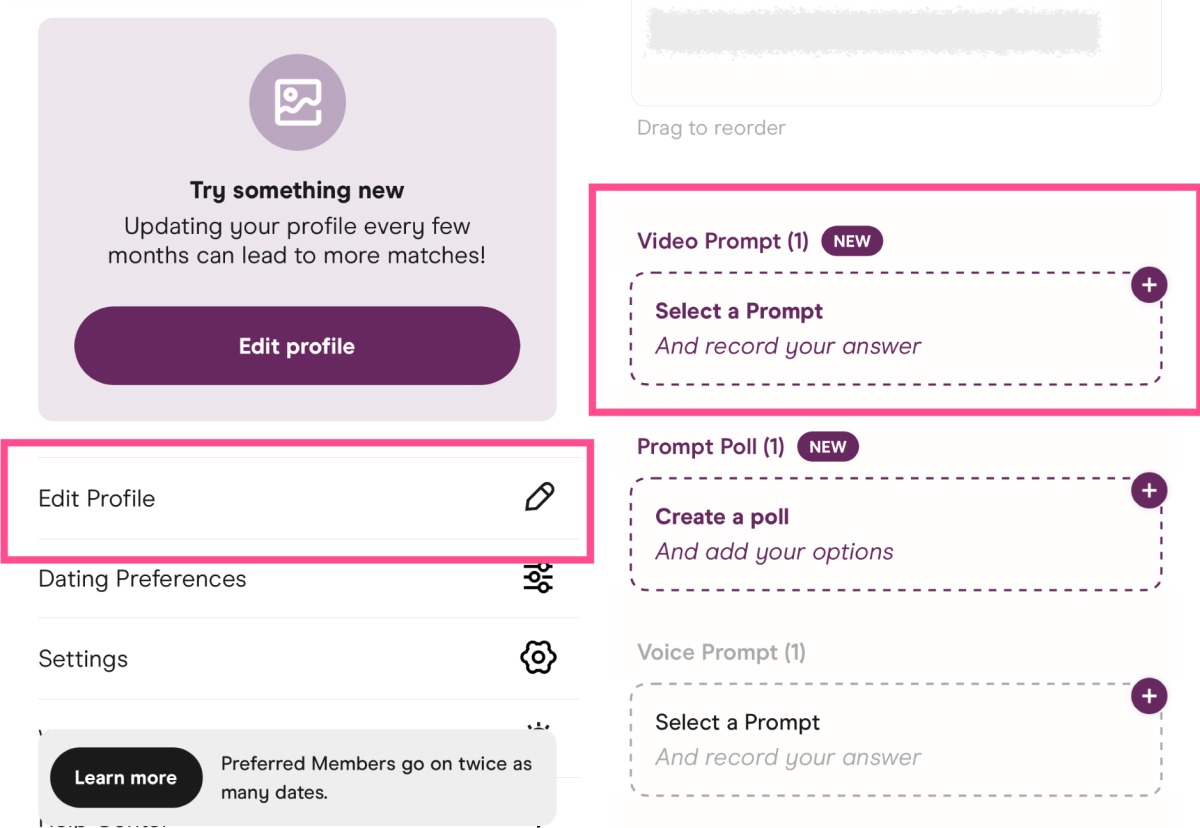The height and width of the screenshot is (828, 1200).
Task: Click the photo icon in the Try something new card
Action: (297, 102)
